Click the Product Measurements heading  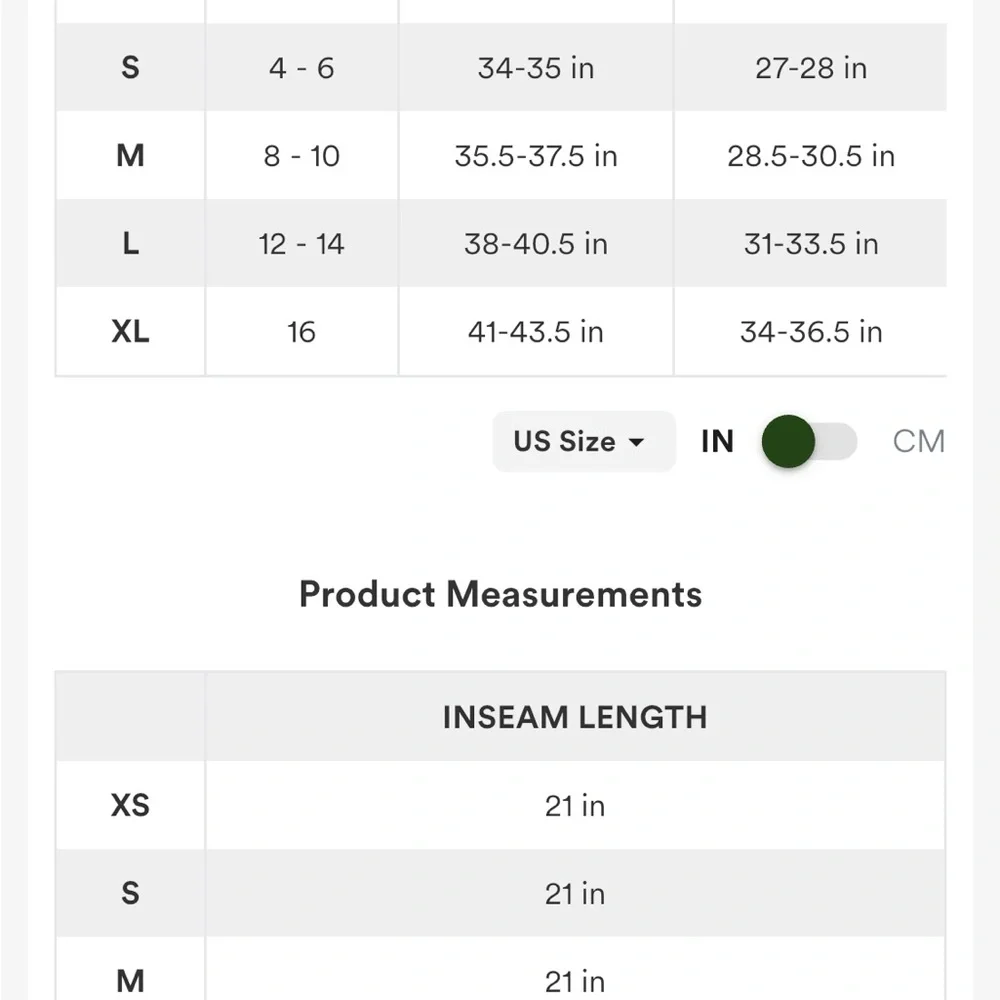pos(500,594)
